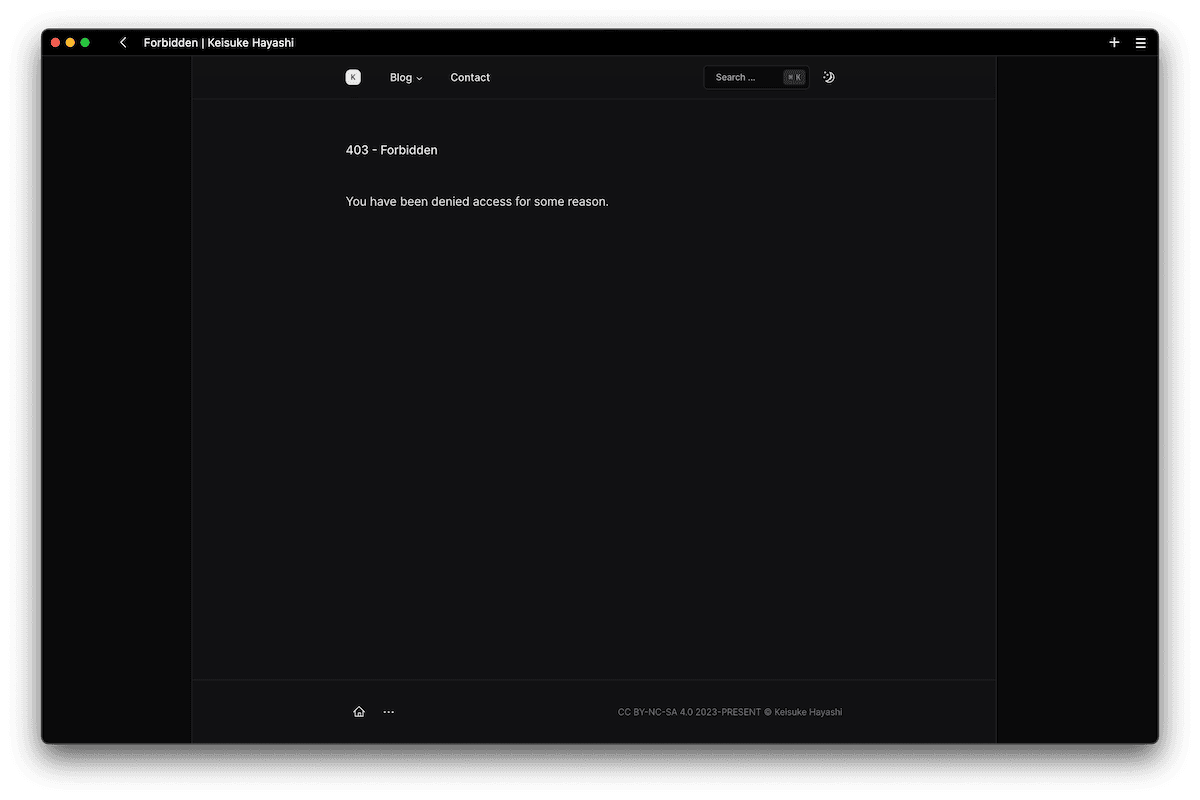The image size is (1200, 800).
Task: Click the ⌘K shortcut badge
Action: (794, 77)
